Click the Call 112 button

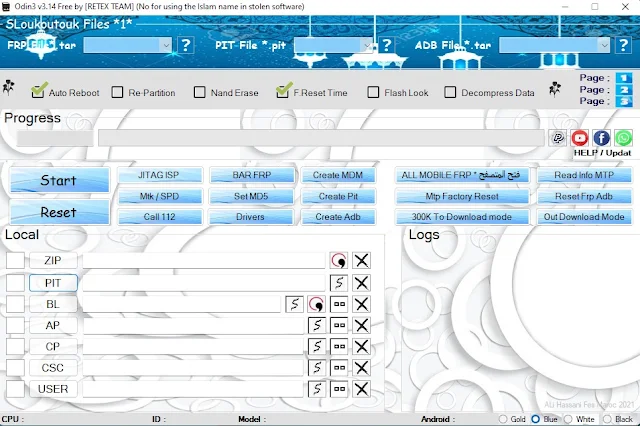[160, 217]
